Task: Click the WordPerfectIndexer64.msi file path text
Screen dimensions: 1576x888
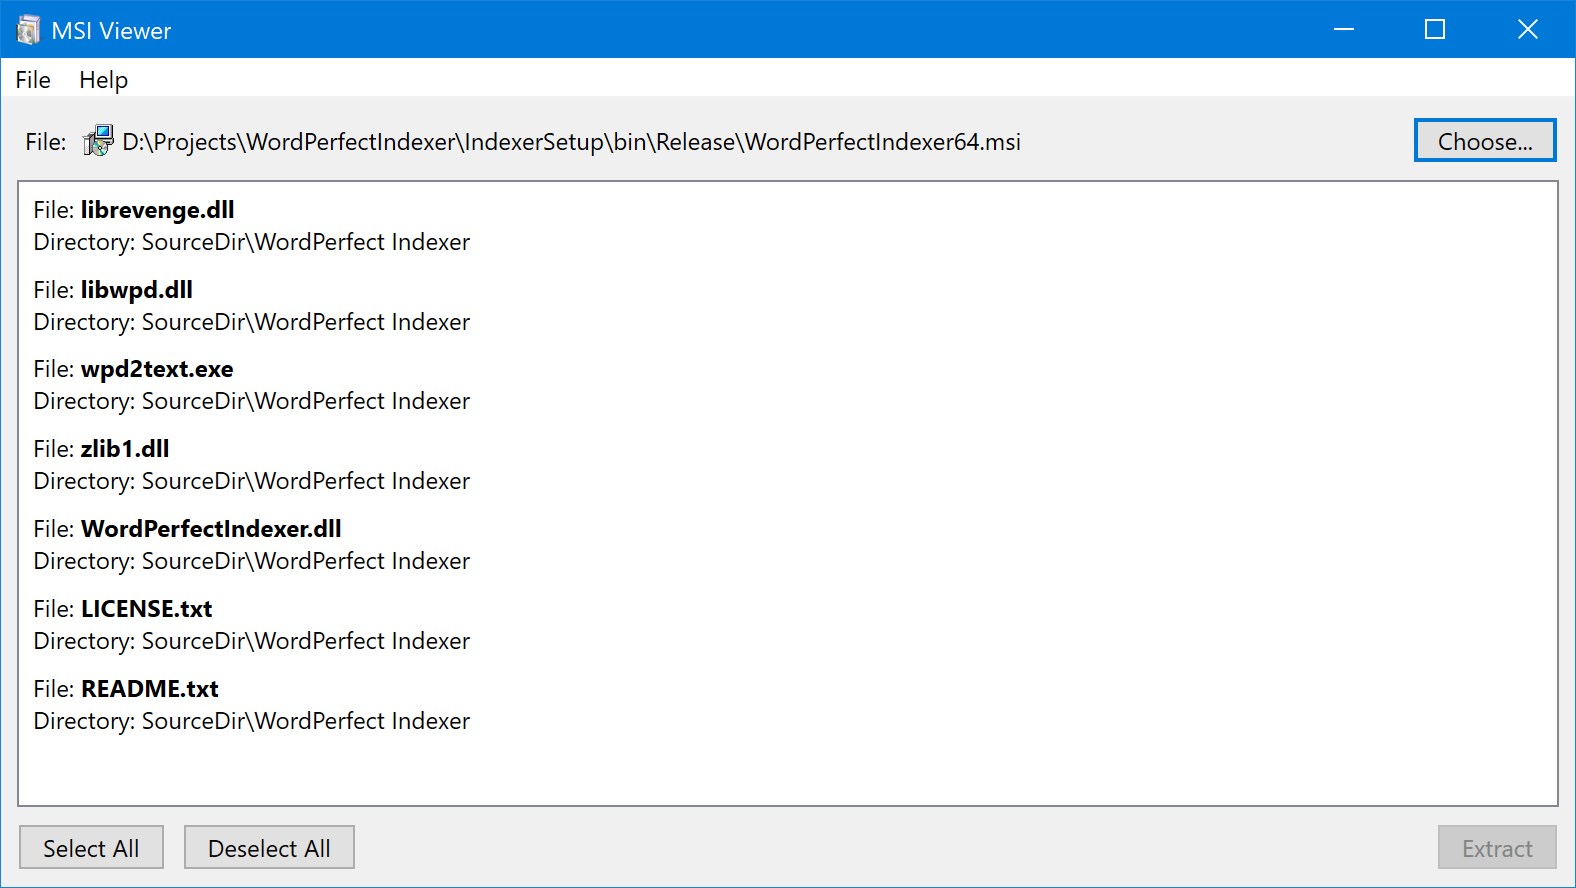Action: click(x=571, y=142)
